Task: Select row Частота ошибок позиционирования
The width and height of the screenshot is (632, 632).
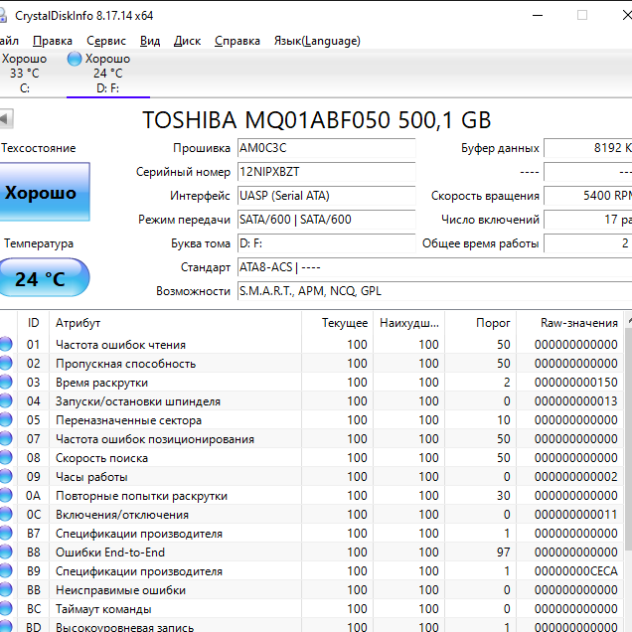Action: (x=312, y=439)
